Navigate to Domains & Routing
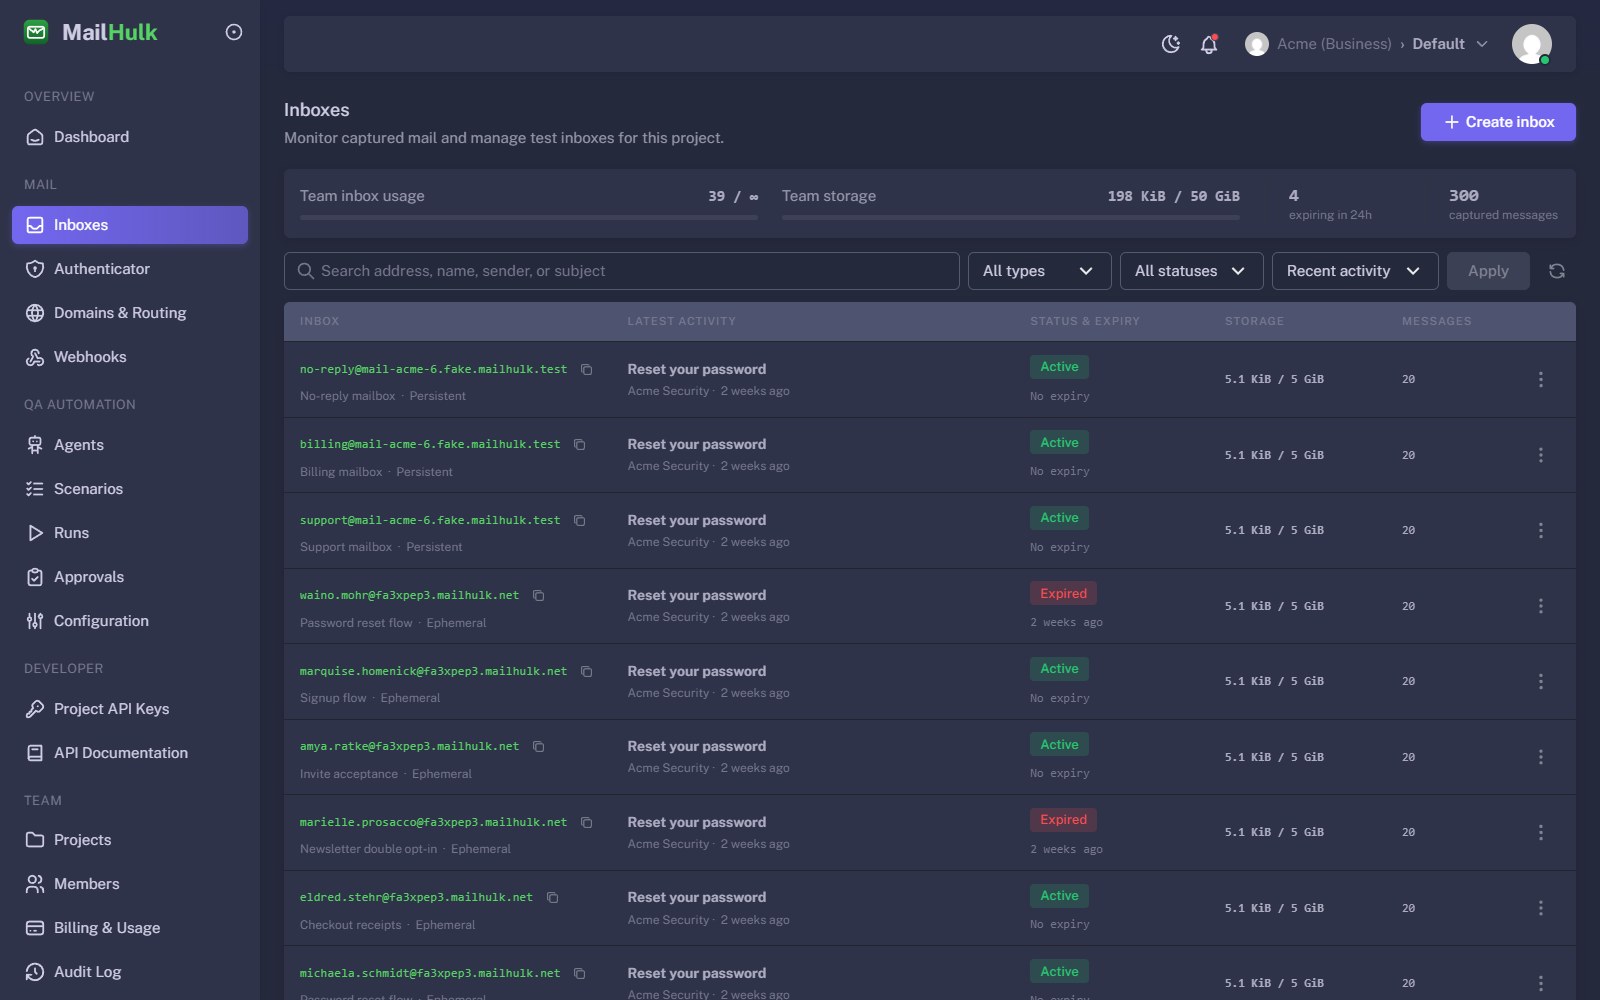Screen dimensions: 1600x1000 [x=130, y=313]
